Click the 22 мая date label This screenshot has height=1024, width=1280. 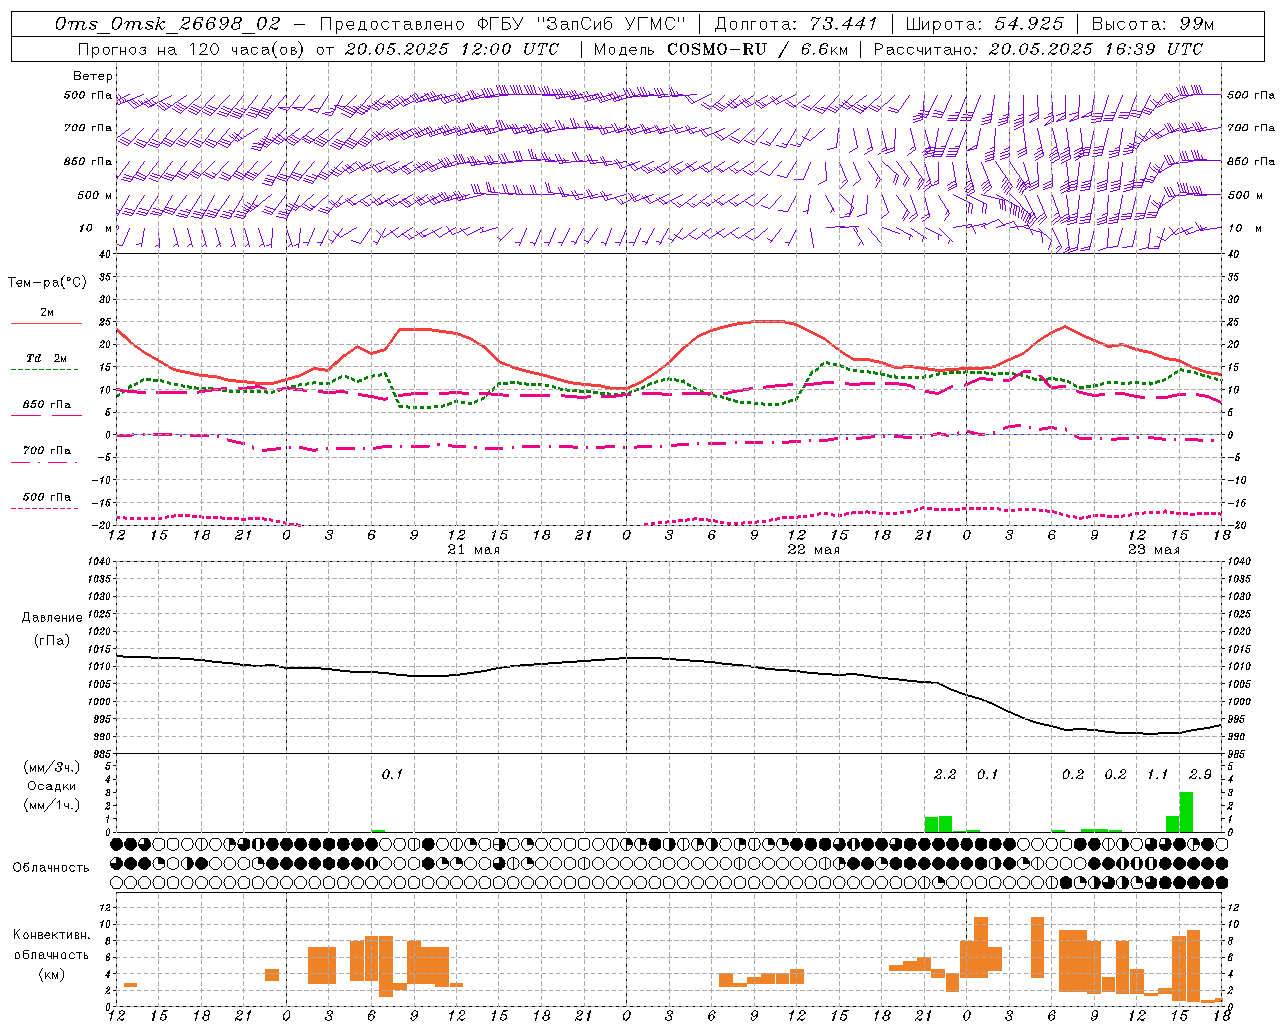[813, 550]
